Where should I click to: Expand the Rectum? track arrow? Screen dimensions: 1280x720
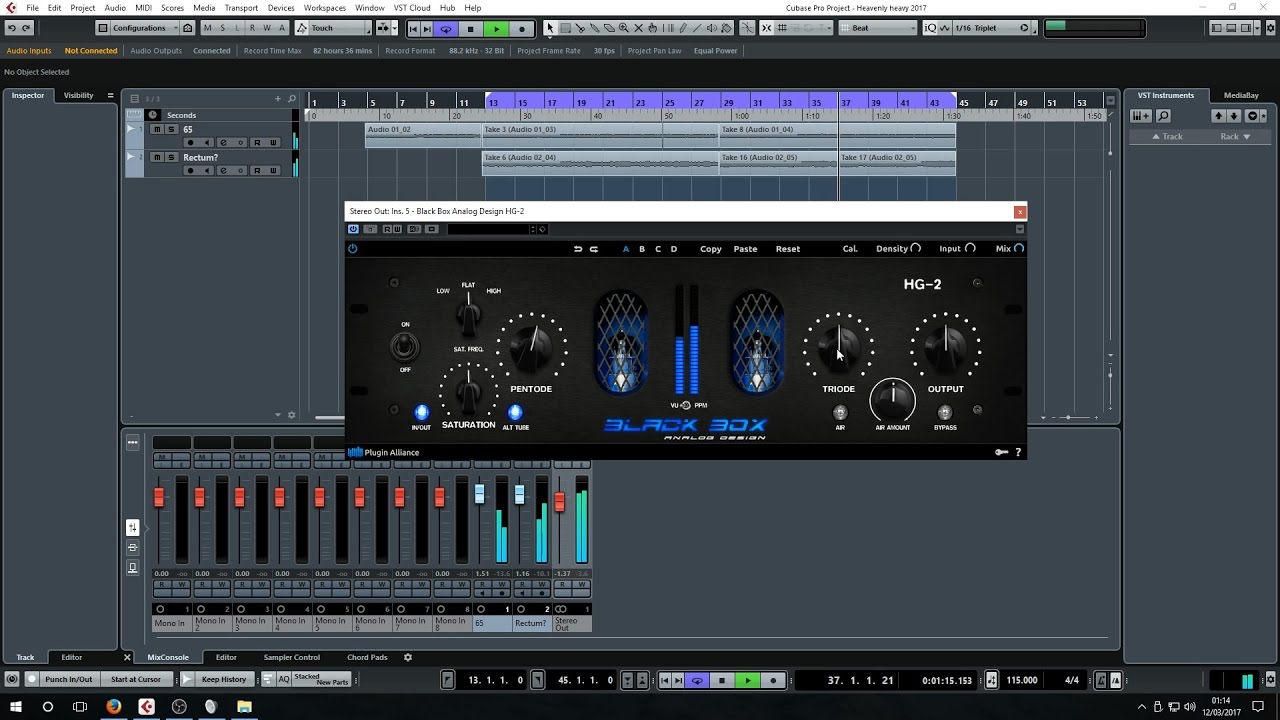(x=130, y=157)
